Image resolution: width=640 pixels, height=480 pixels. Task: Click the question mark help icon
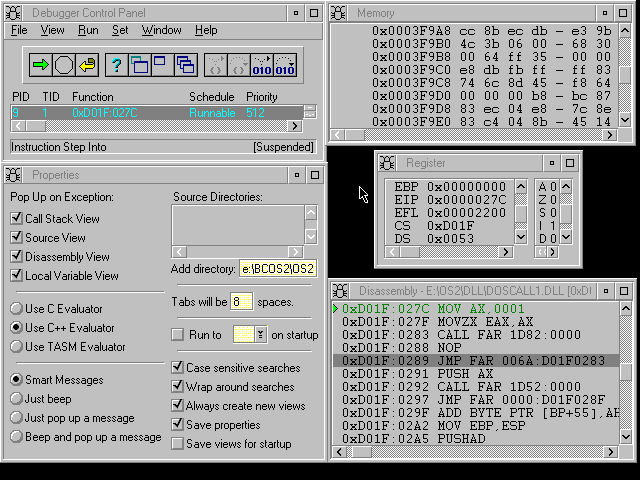pyautogui.click(x=117, y=65)
